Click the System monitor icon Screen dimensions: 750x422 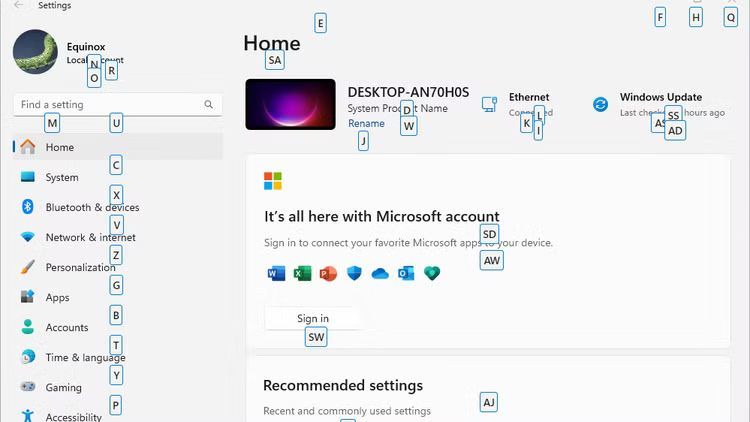(x=28, y=177)
